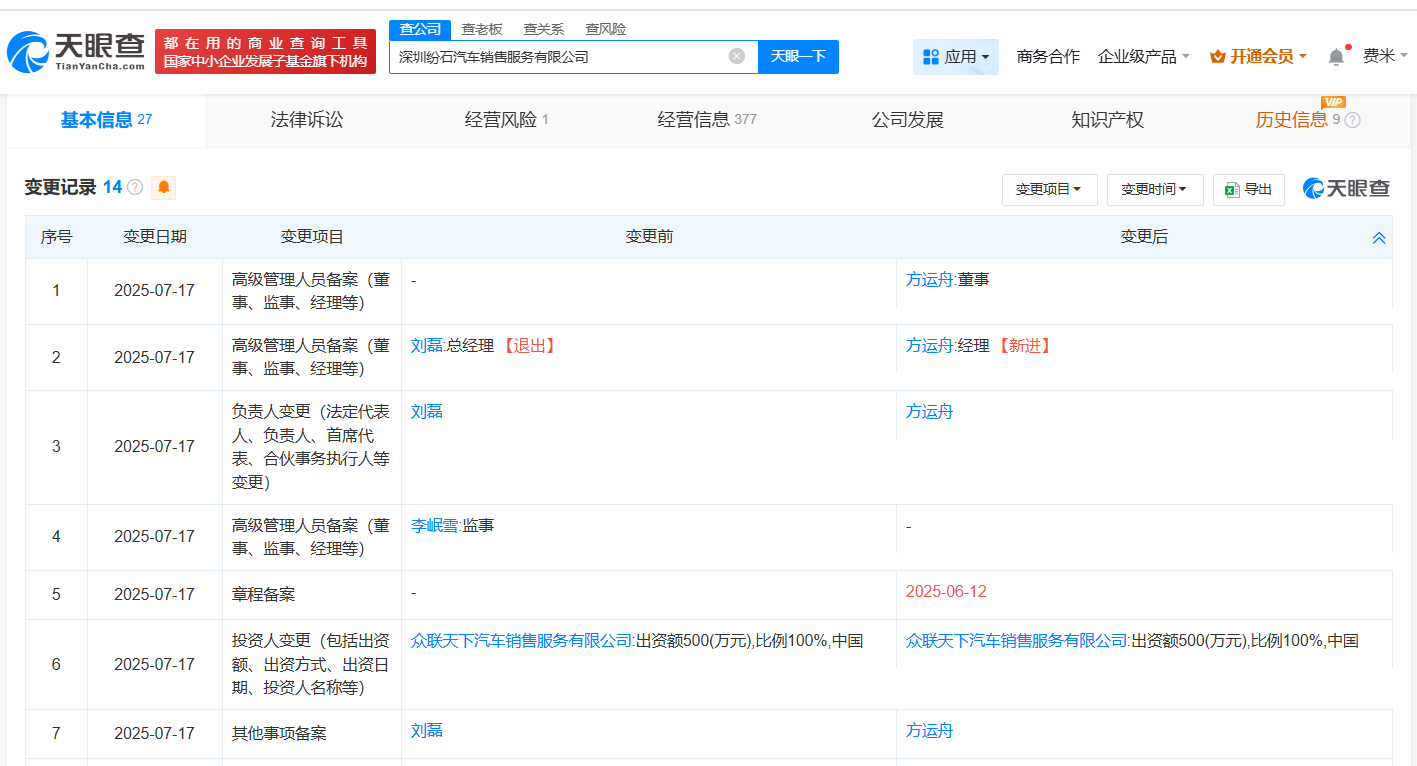Open the 变更时间 filter dropdown
The width and height of the screenshot is (1417, 766).
click(x=1155, y=189)
